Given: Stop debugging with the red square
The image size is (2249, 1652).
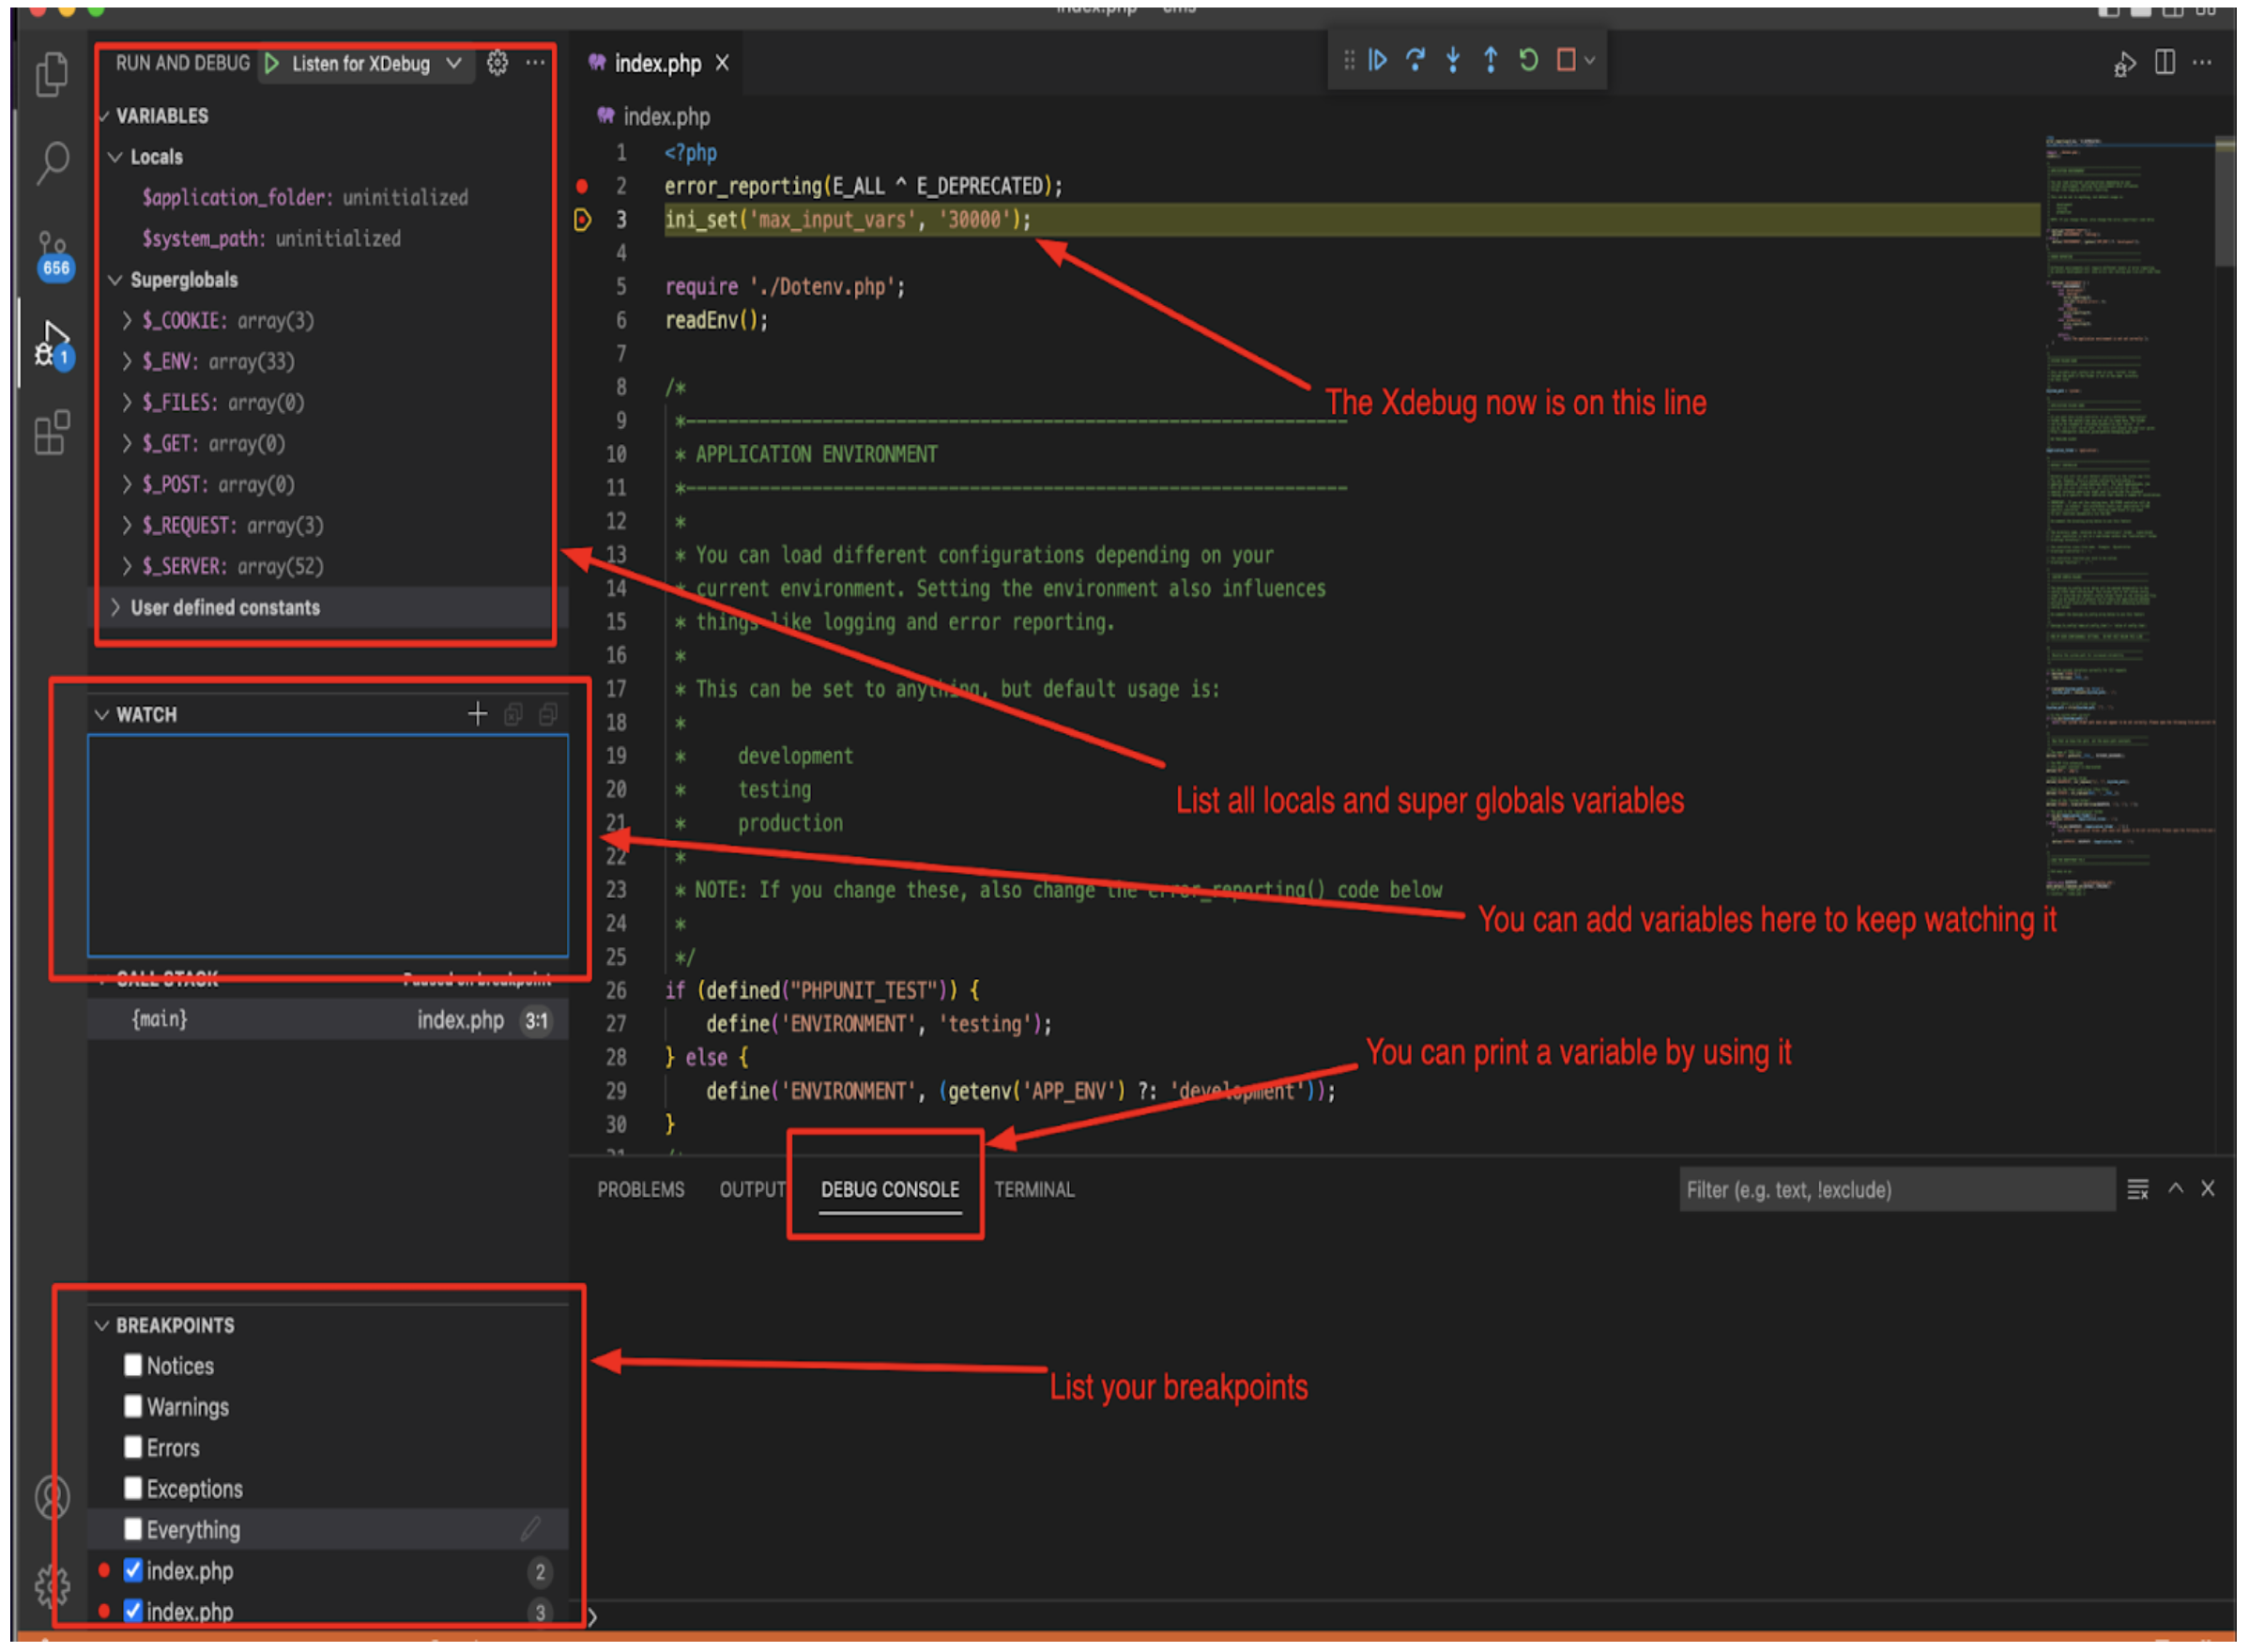Looking at the screenshot, I should 1566,61.
